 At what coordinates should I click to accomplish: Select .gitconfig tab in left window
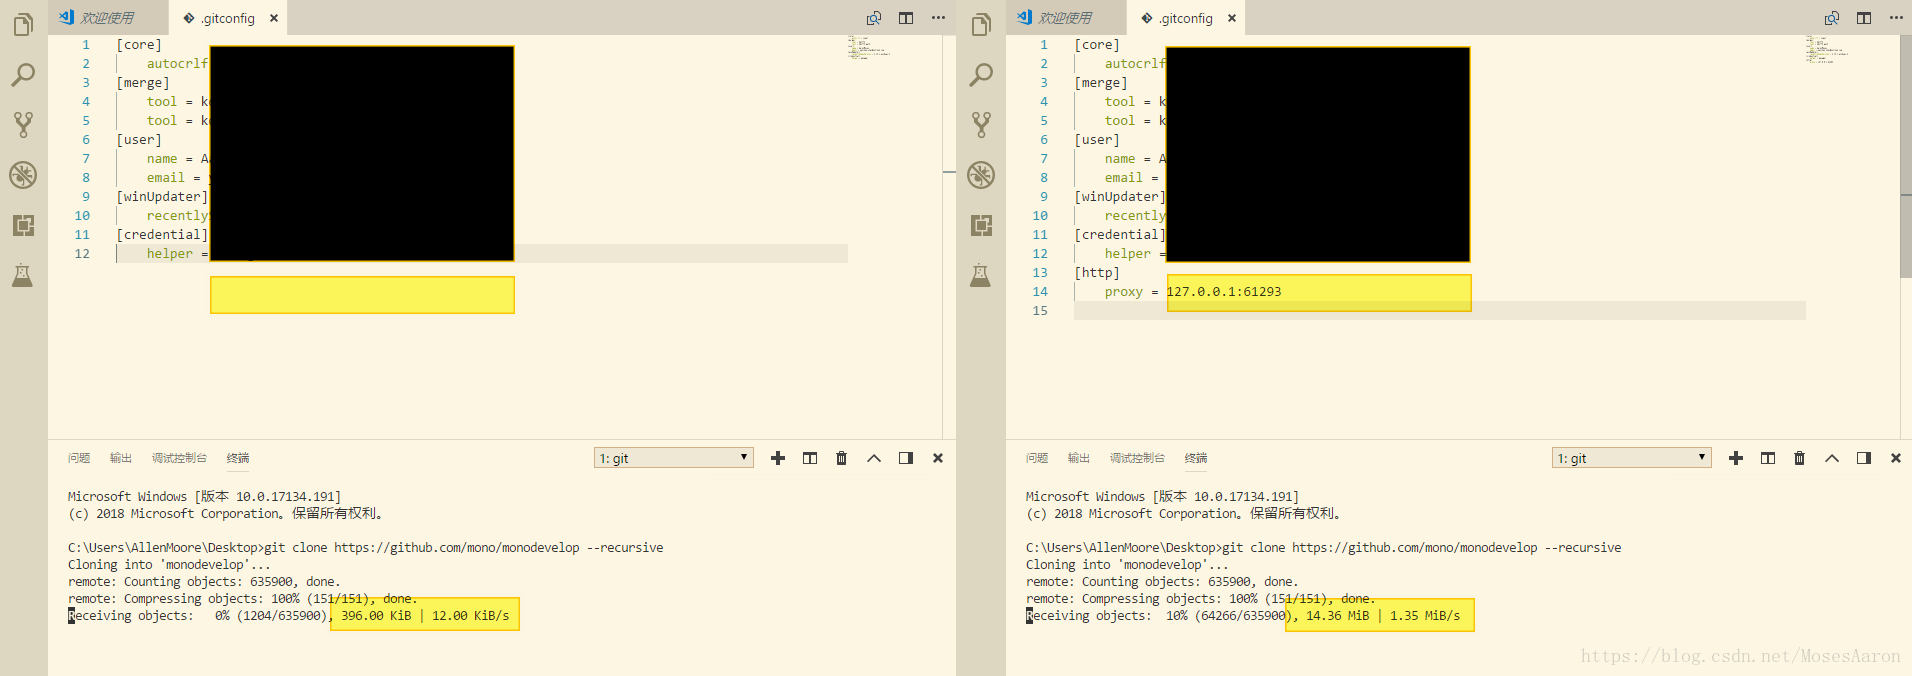click(227, 18)
